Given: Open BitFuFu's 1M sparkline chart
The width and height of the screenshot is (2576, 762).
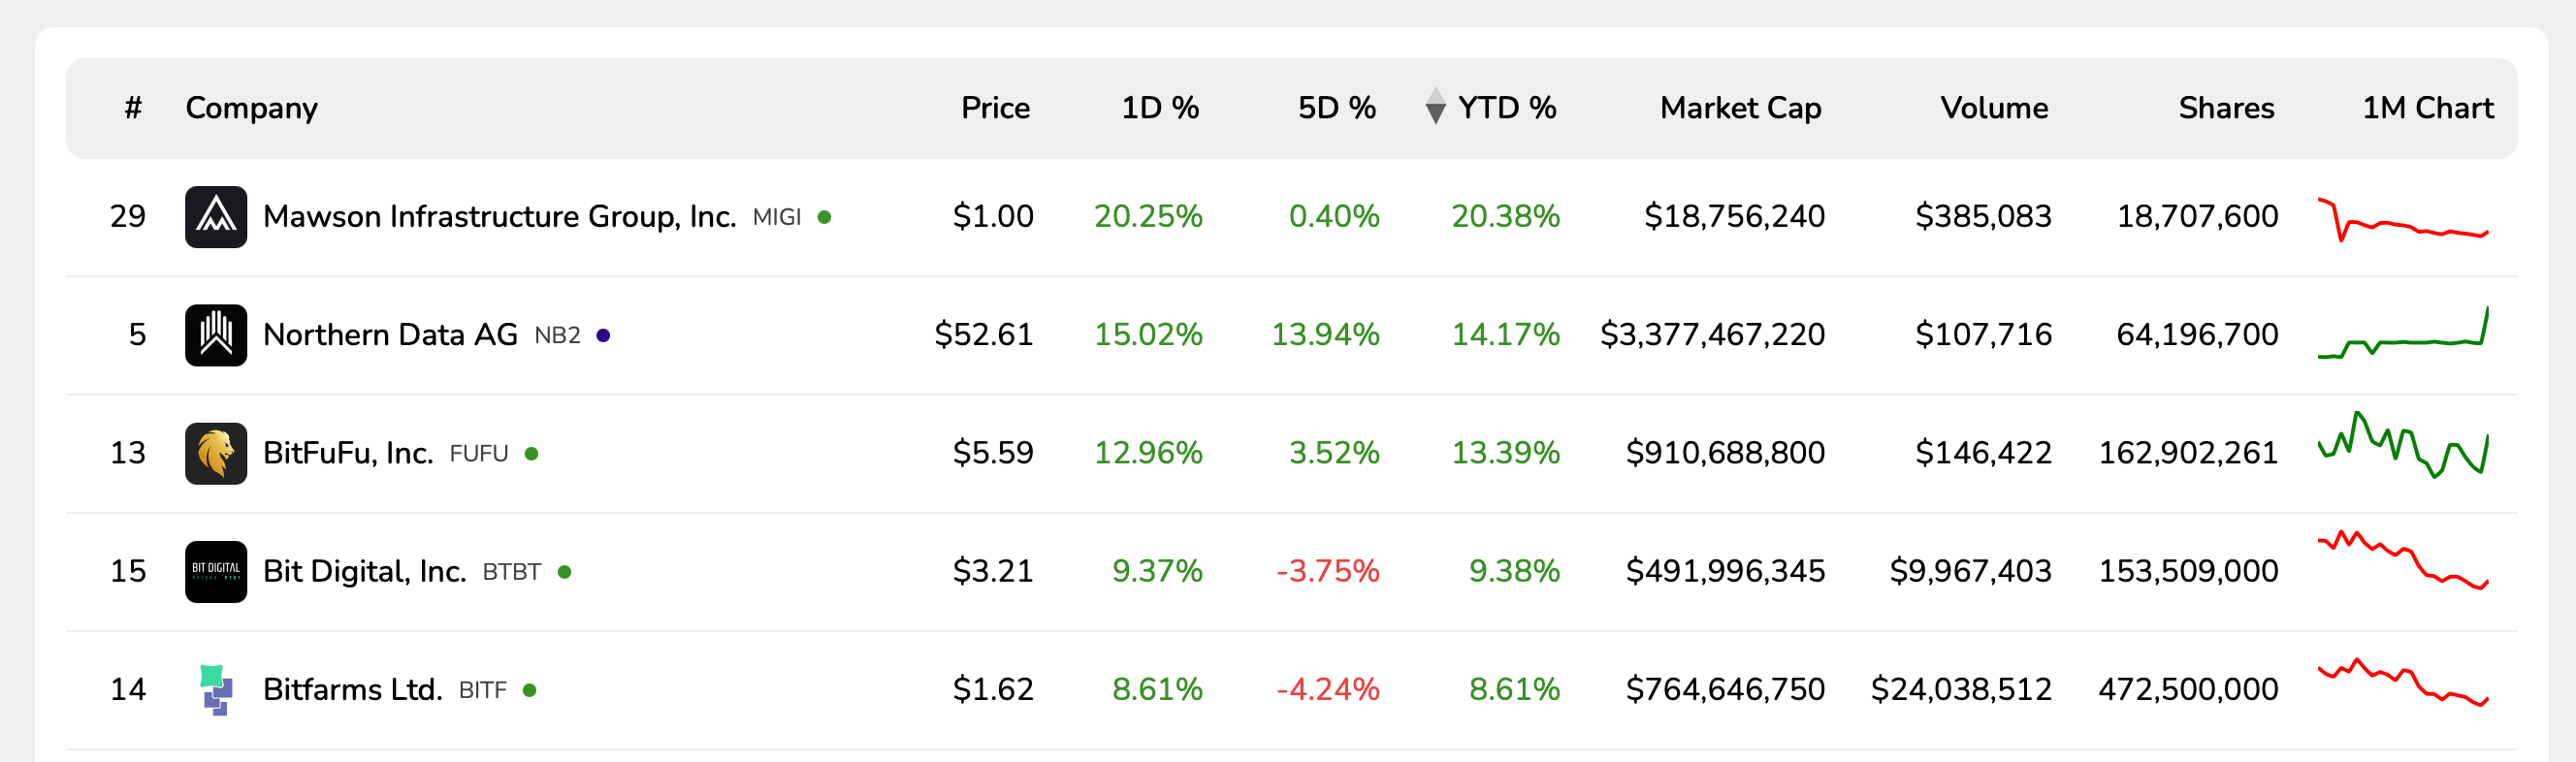Looking at the screenshot, I should point(2403,446).
